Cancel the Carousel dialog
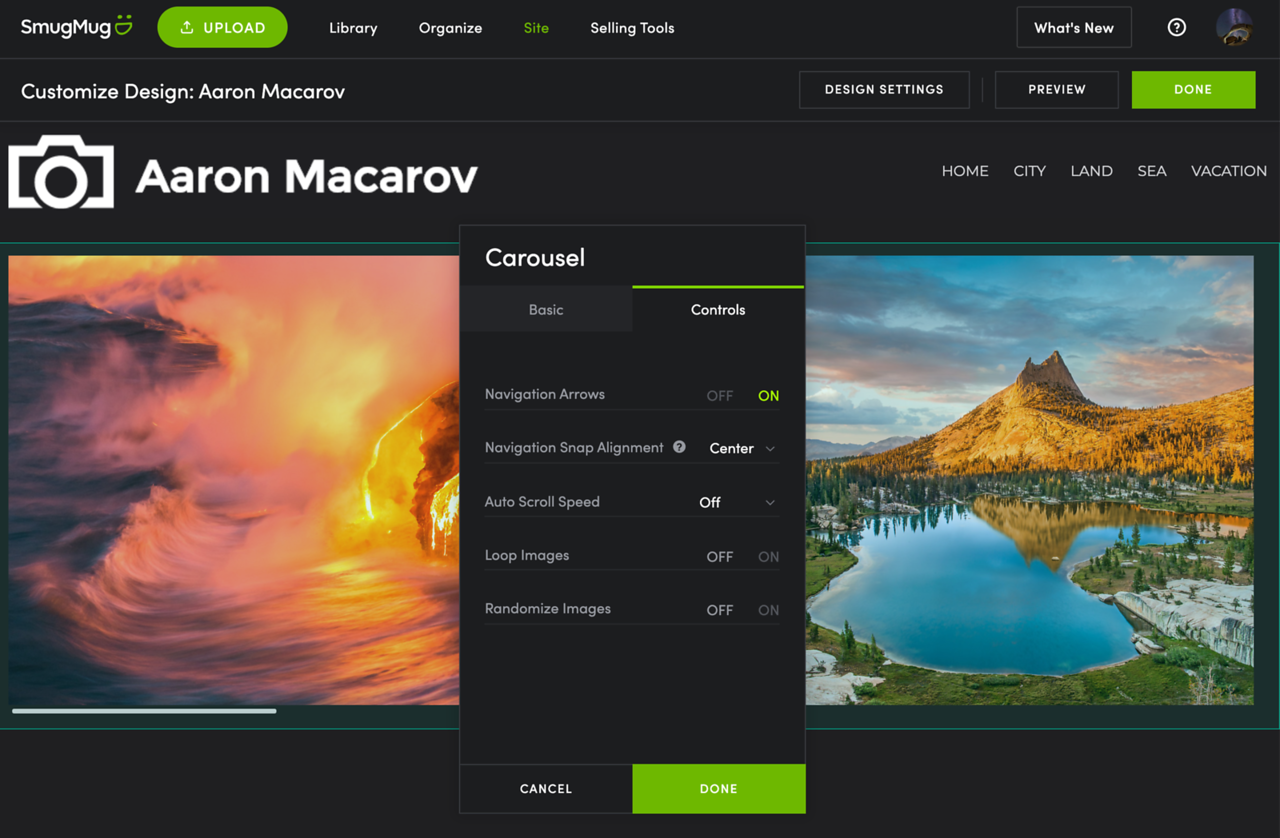Viewport: 1280px width, 838px height. (x=546, y=789)
